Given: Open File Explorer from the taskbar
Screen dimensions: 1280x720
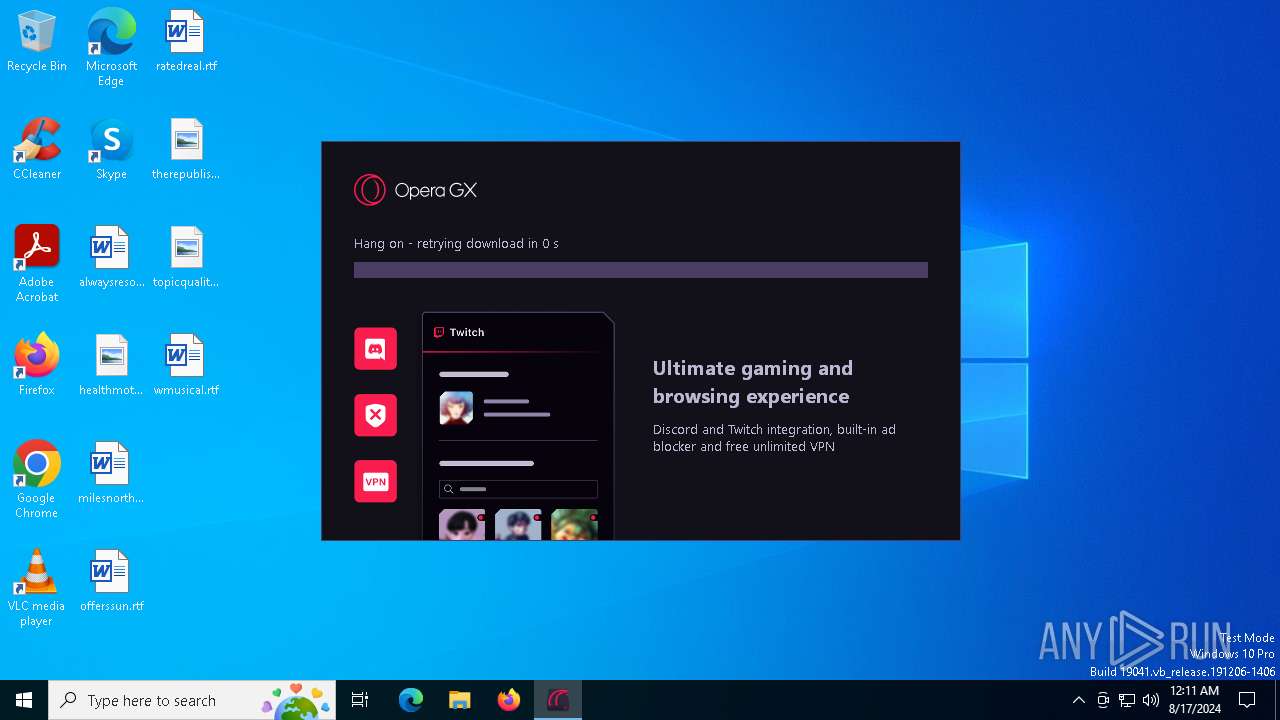Looking at the screenshot, I should [460, 700].
